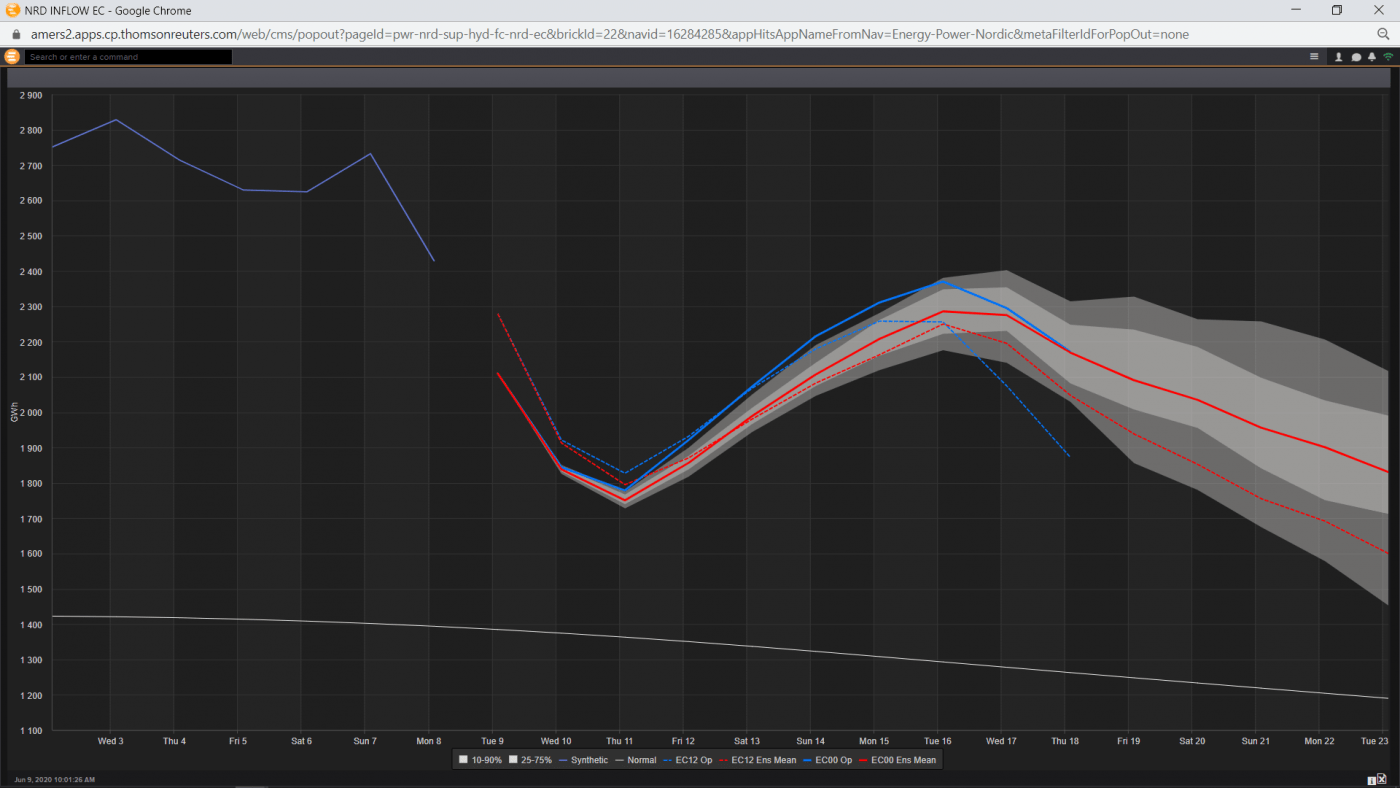This screenshot has height=788, width=1400.
Task: Click the 'Sun 21' x-axis date label
Action: pyautogui.click(x=1256, y=741)
